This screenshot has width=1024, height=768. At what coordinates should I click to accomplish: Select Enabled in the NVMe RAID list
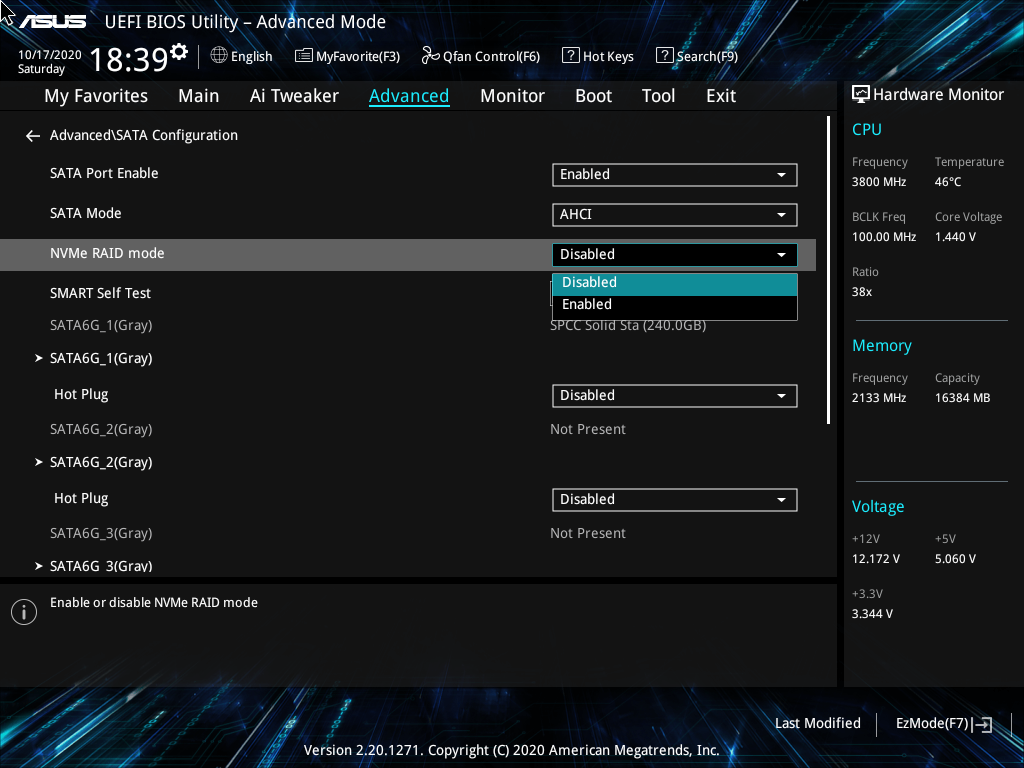click(675, 305)
